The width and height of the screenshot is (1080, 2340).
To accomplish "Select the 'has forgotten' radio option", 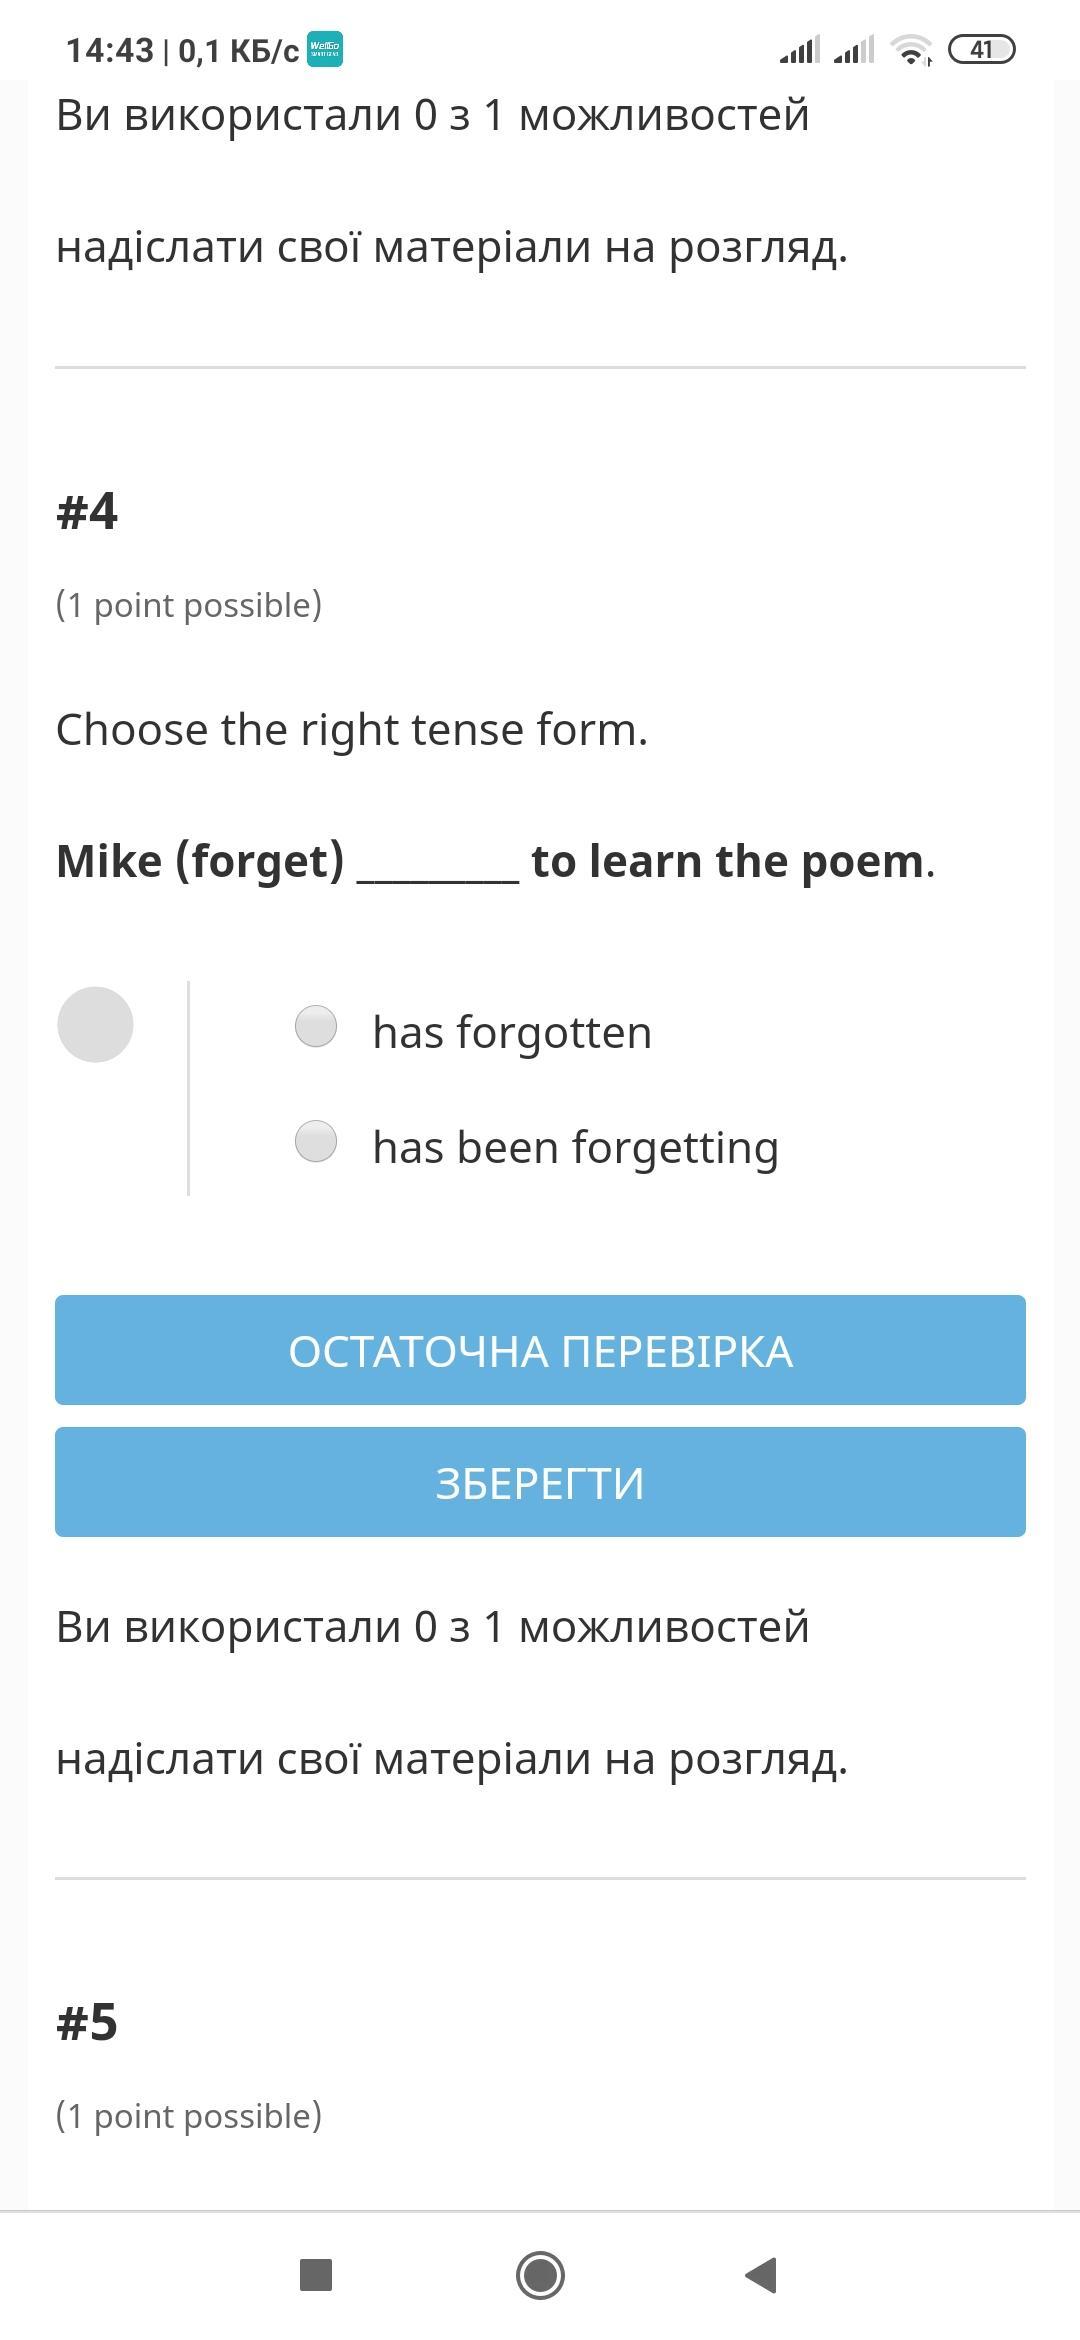I will point(316,1026).
